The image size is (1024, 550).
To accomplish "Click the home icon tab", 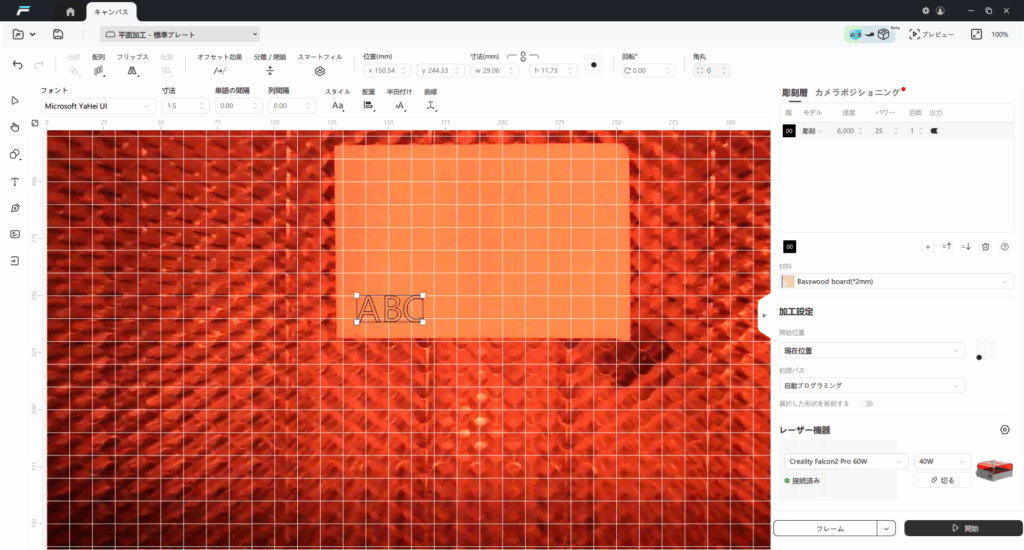I will (x=71, y=11).
